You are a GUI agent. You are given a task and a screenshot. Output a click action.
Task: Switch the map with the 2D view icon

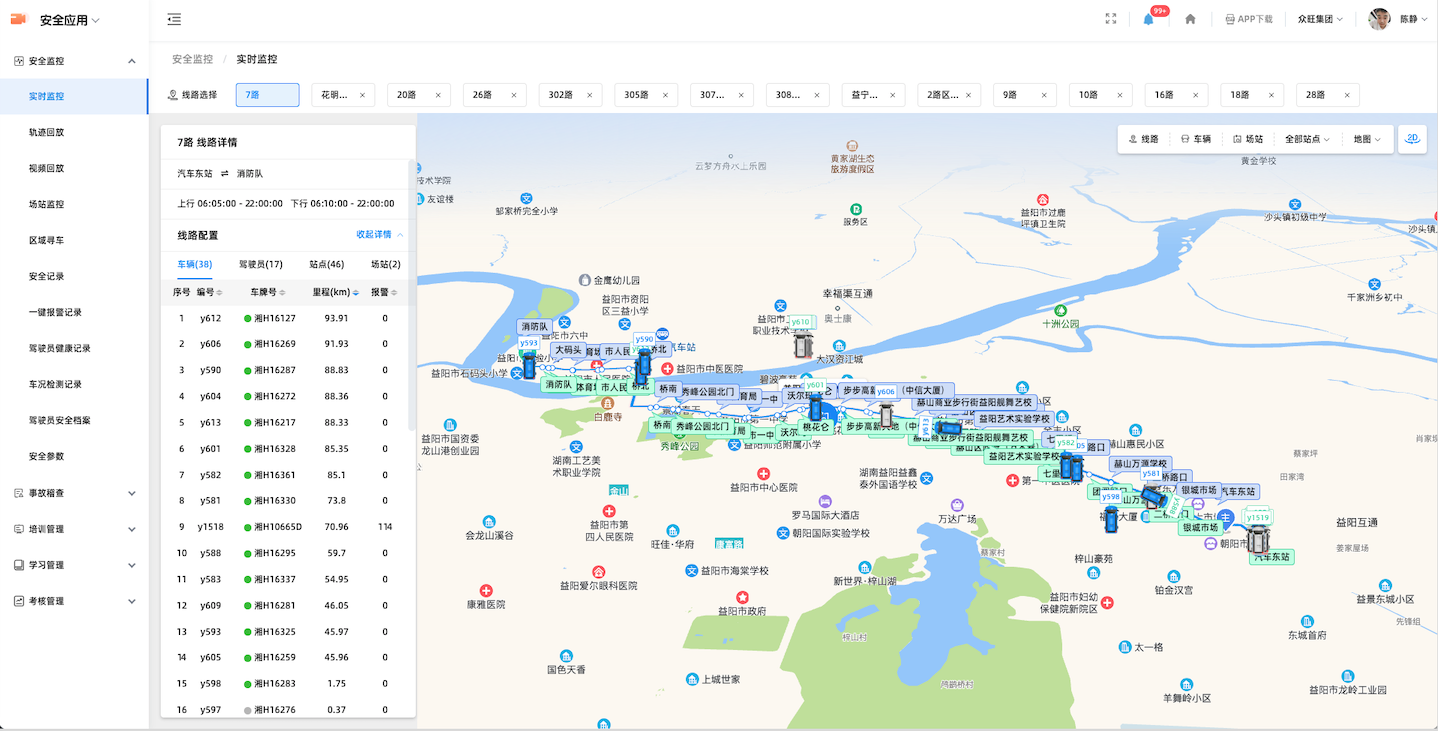[x=1413, y=139]
